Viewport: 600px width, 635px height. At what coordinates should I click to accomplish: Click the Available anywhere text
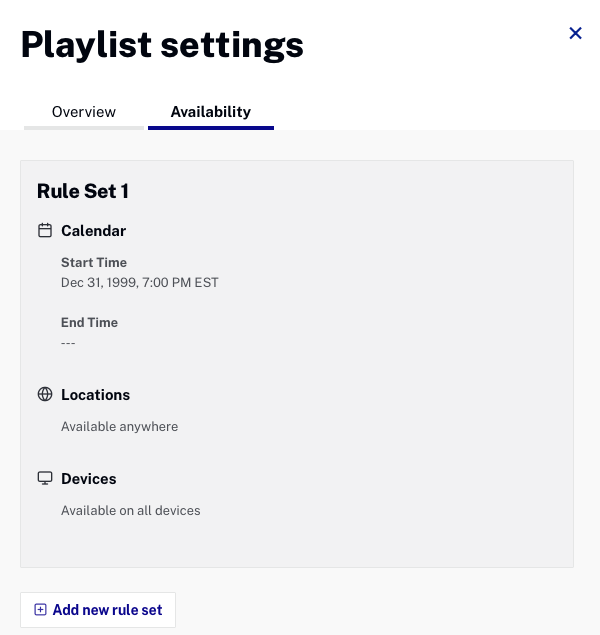119,426
